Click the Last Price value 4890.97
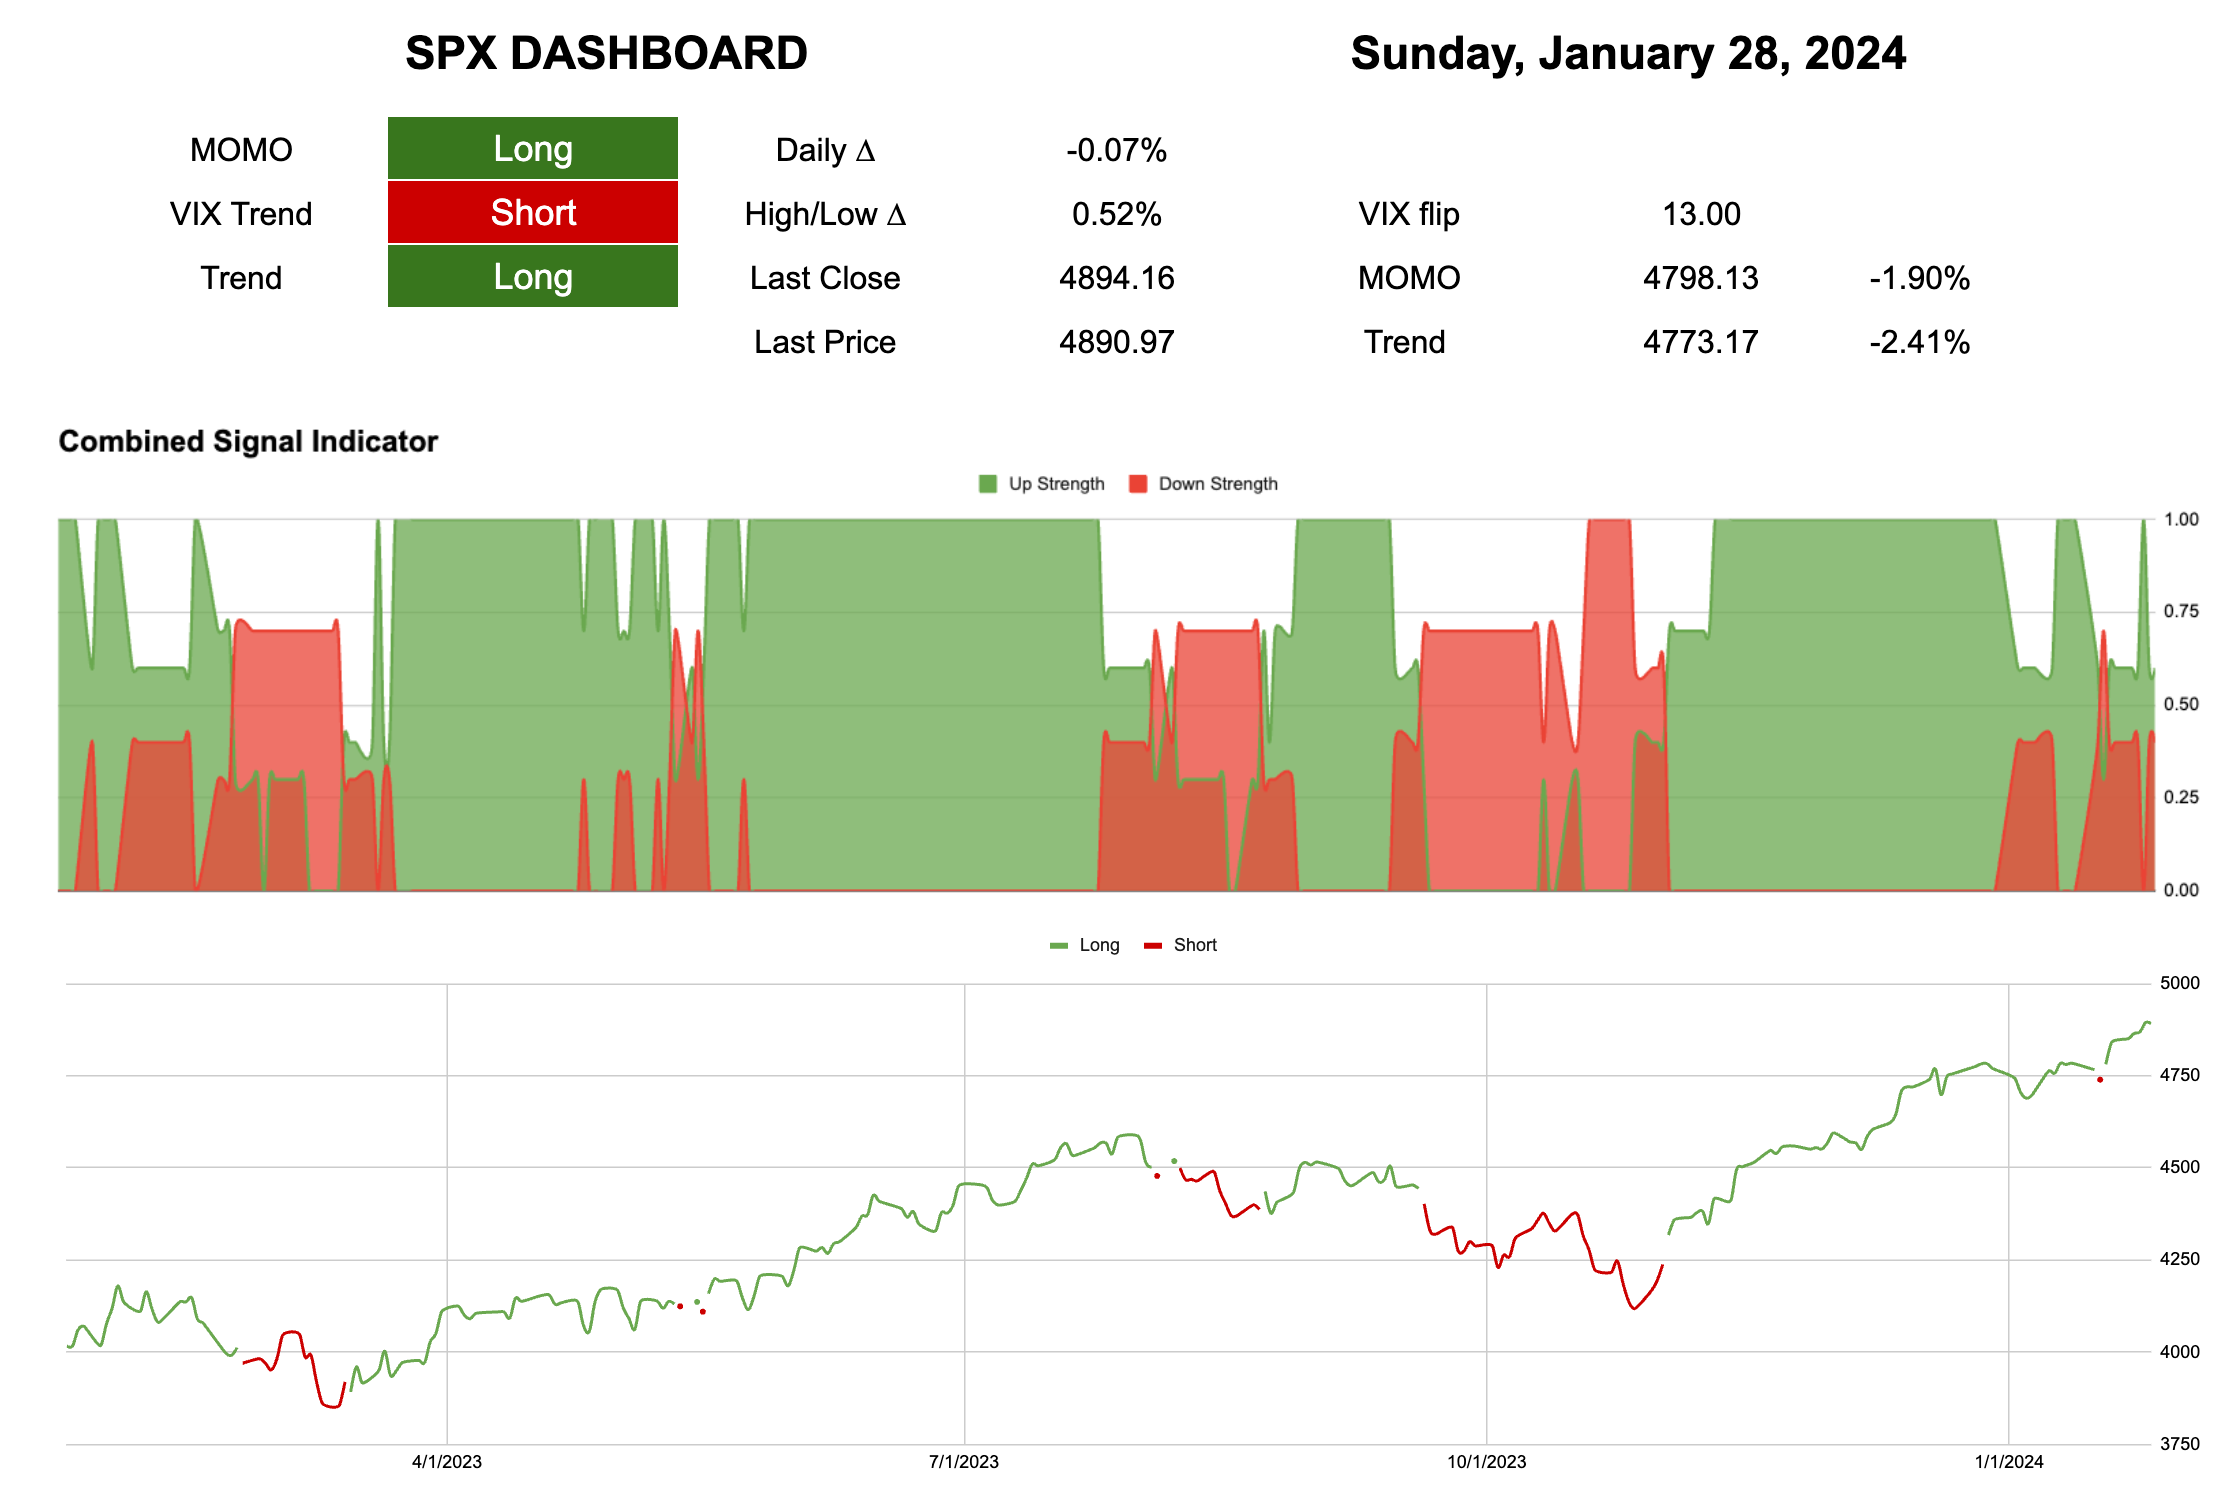 coord(1116,342)
